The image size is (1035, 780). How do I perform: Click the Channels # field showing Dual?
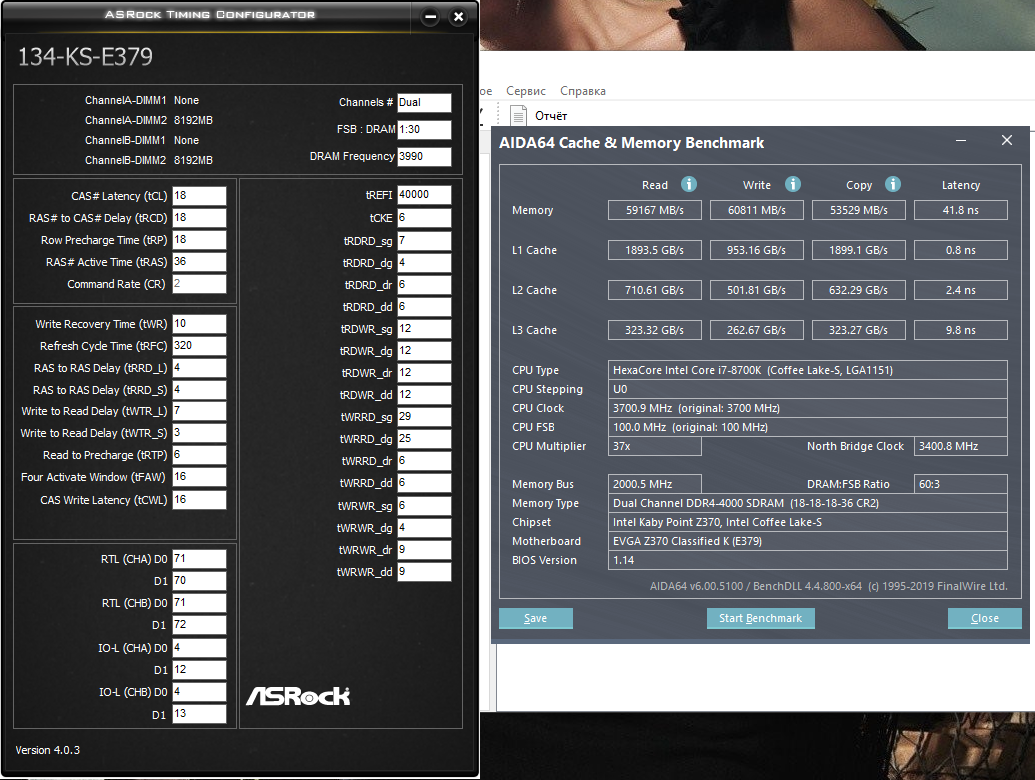(424, 102)
